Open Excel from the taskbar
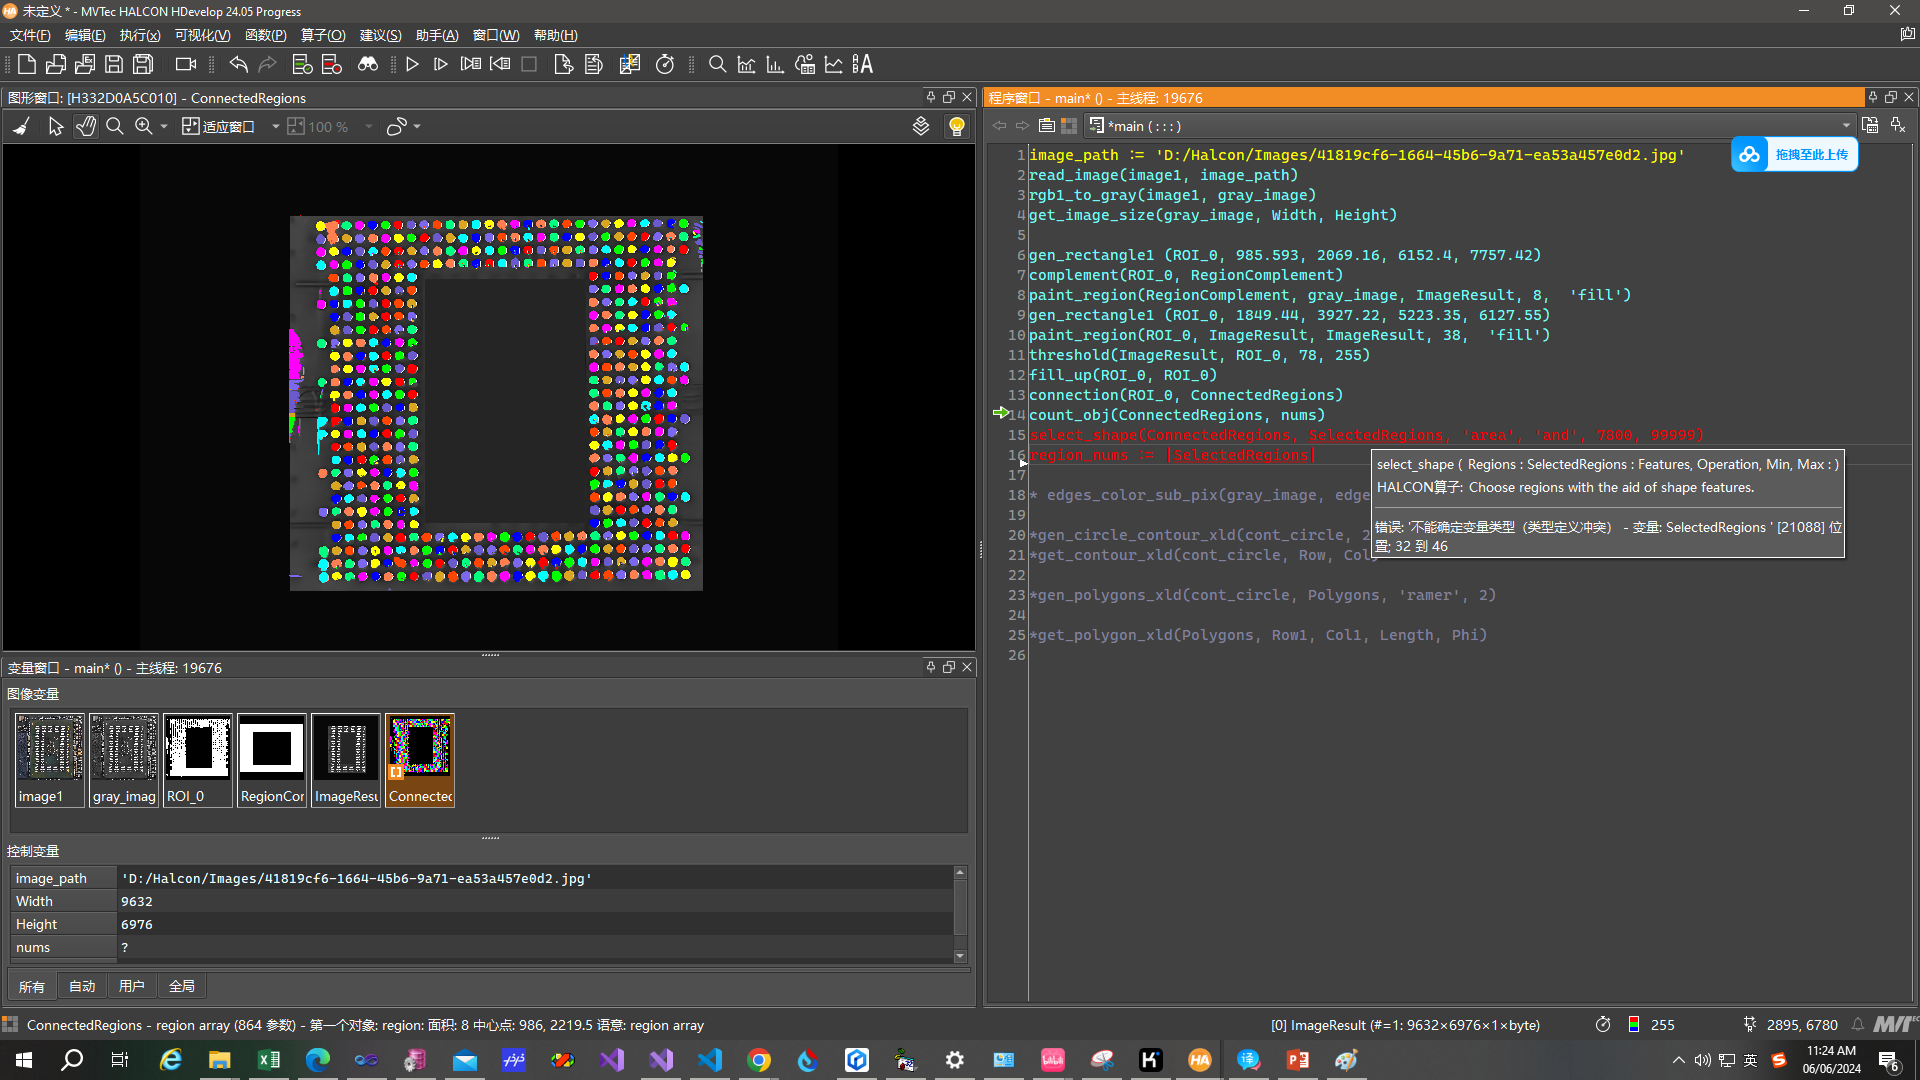Viewport: 1920px width, 1080px height. coord(269,1060)
